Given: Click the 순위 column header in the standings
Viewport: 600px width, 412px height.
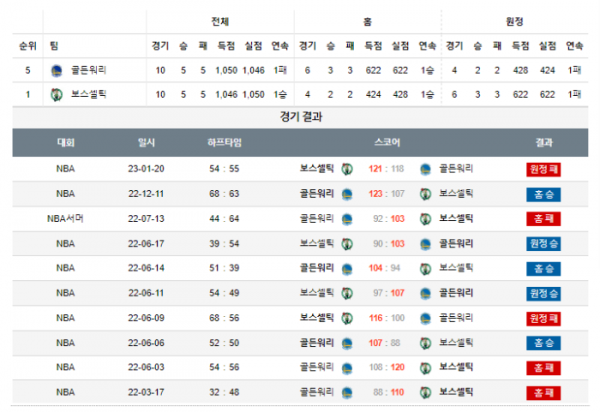Looking at the screenshot, I should 28,46.
